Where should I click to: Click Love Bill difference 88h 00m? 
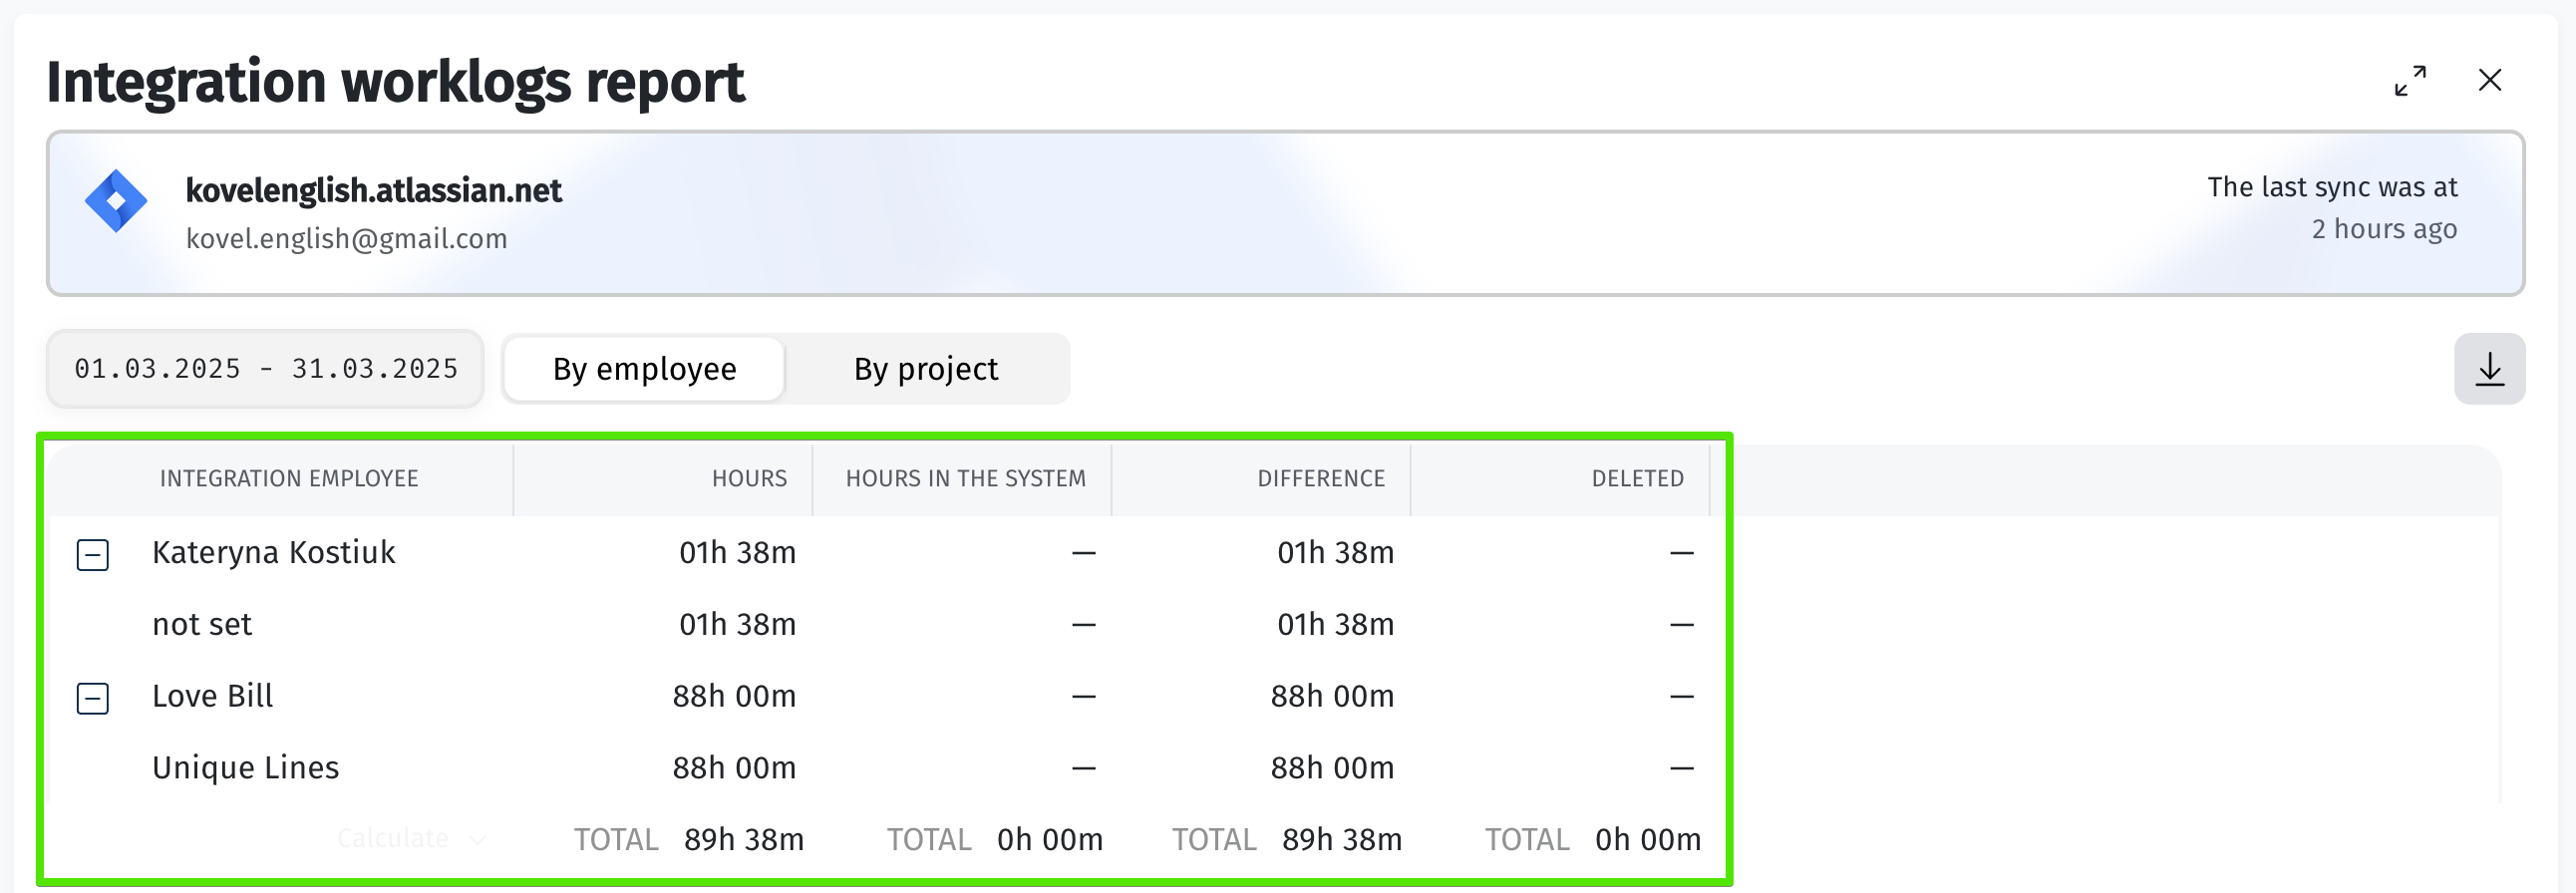1332,697
